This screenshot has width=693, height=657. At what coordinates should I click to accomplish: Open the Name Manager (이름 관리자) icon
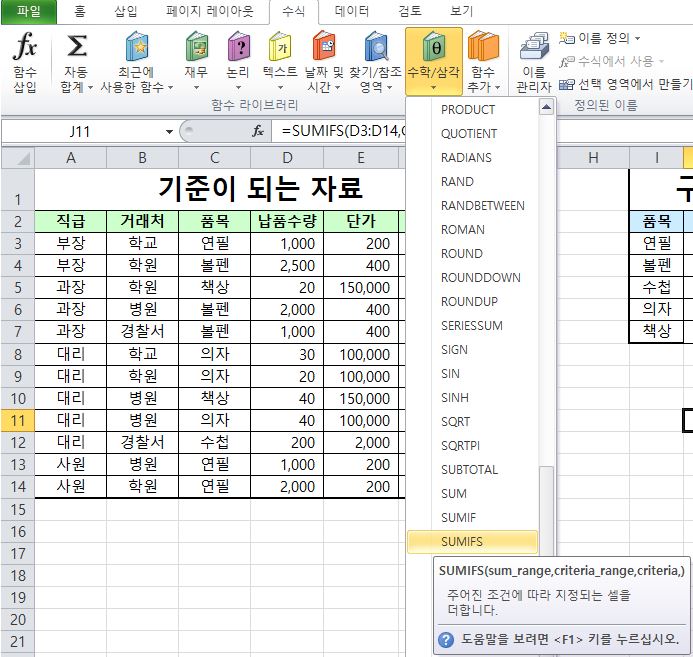pos(534,46)
